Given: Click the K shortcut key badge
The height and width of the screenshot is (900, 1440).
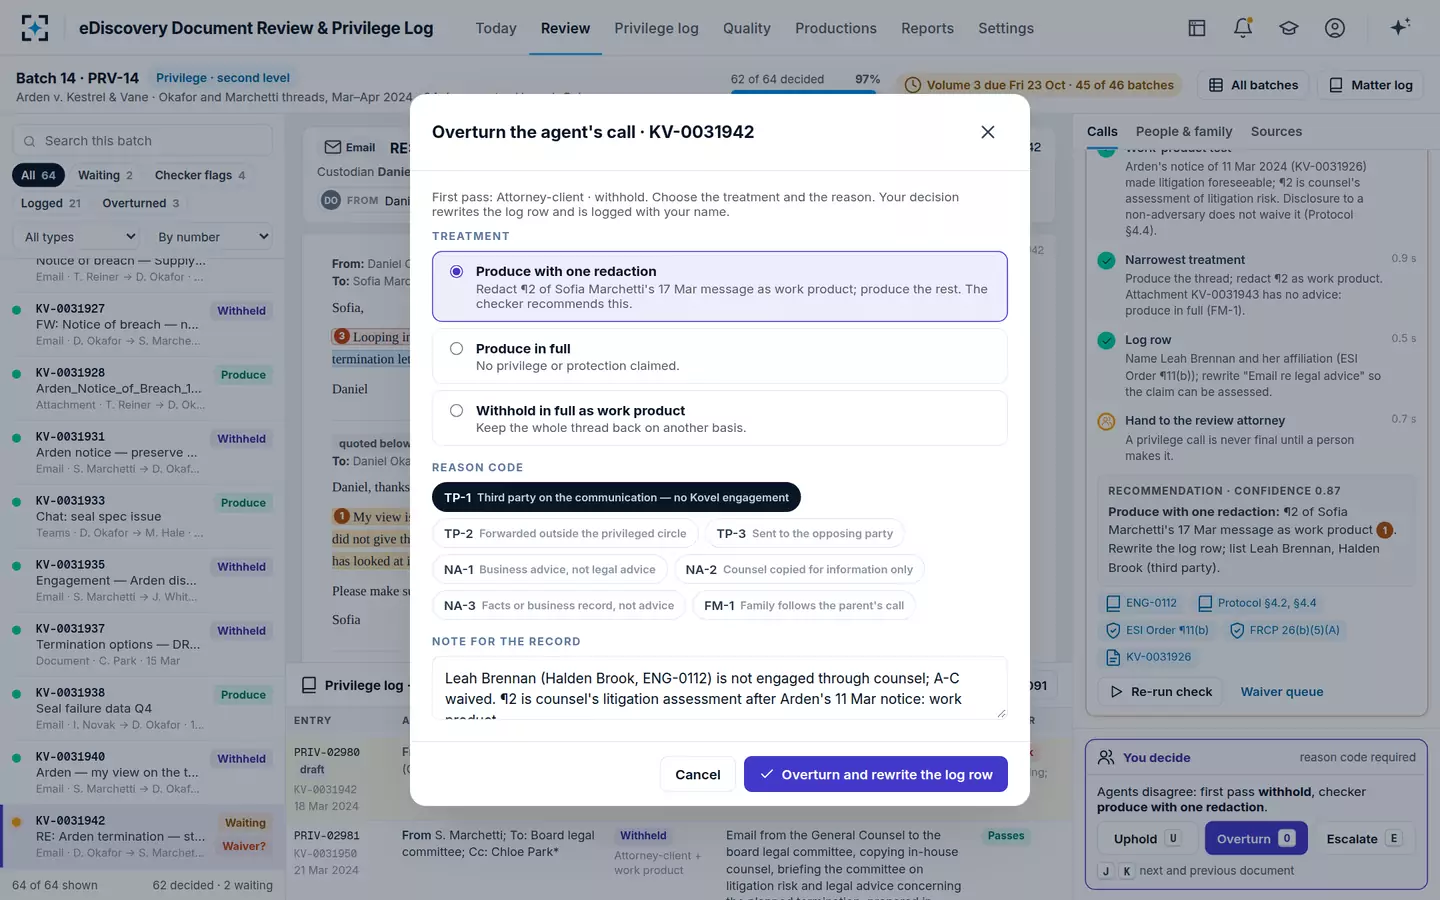Looking at the screenshot, I should pos(1127,871).
